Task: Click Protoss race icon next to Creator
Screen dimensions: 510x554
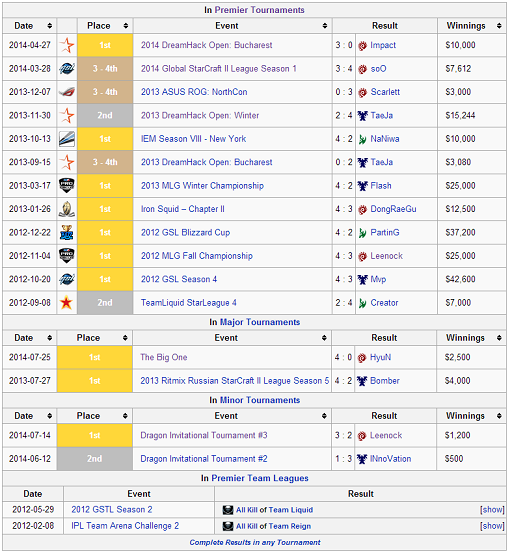Action: click(362, 303)
